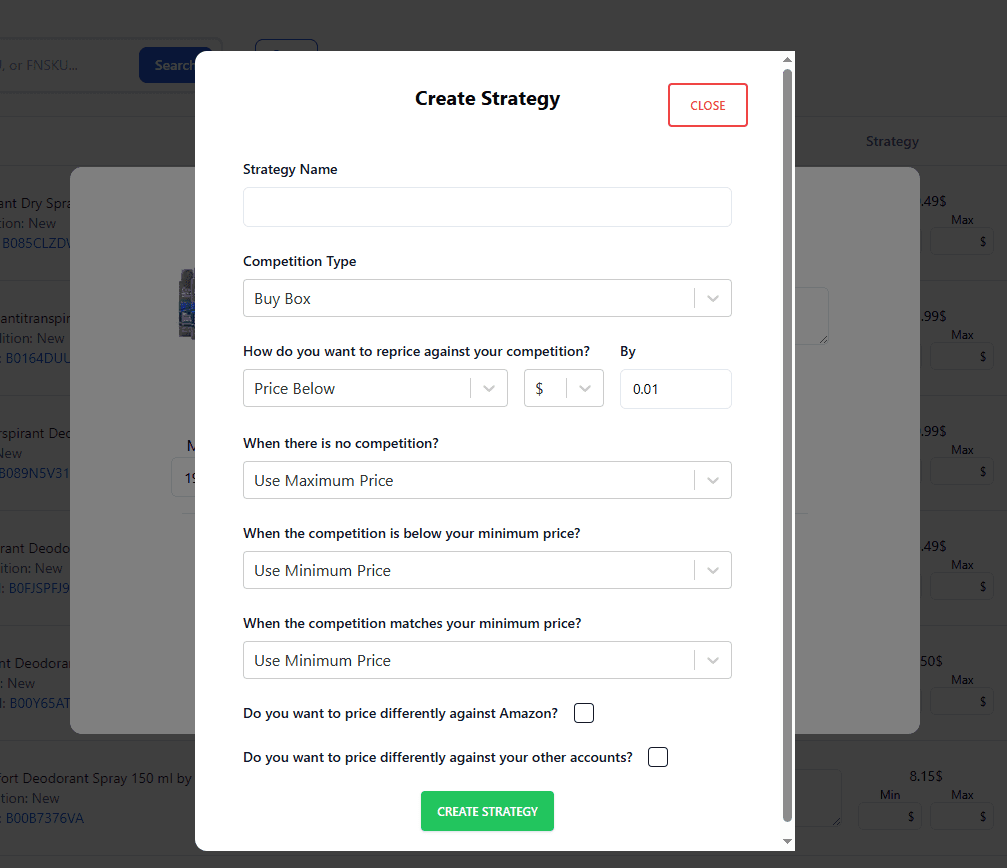Click the chevron on the "Use Maximum Price" dropdown
Image resolution: width=1007 pixels, height=868 pixels.
pyautogui.click(x=712, y=480)
